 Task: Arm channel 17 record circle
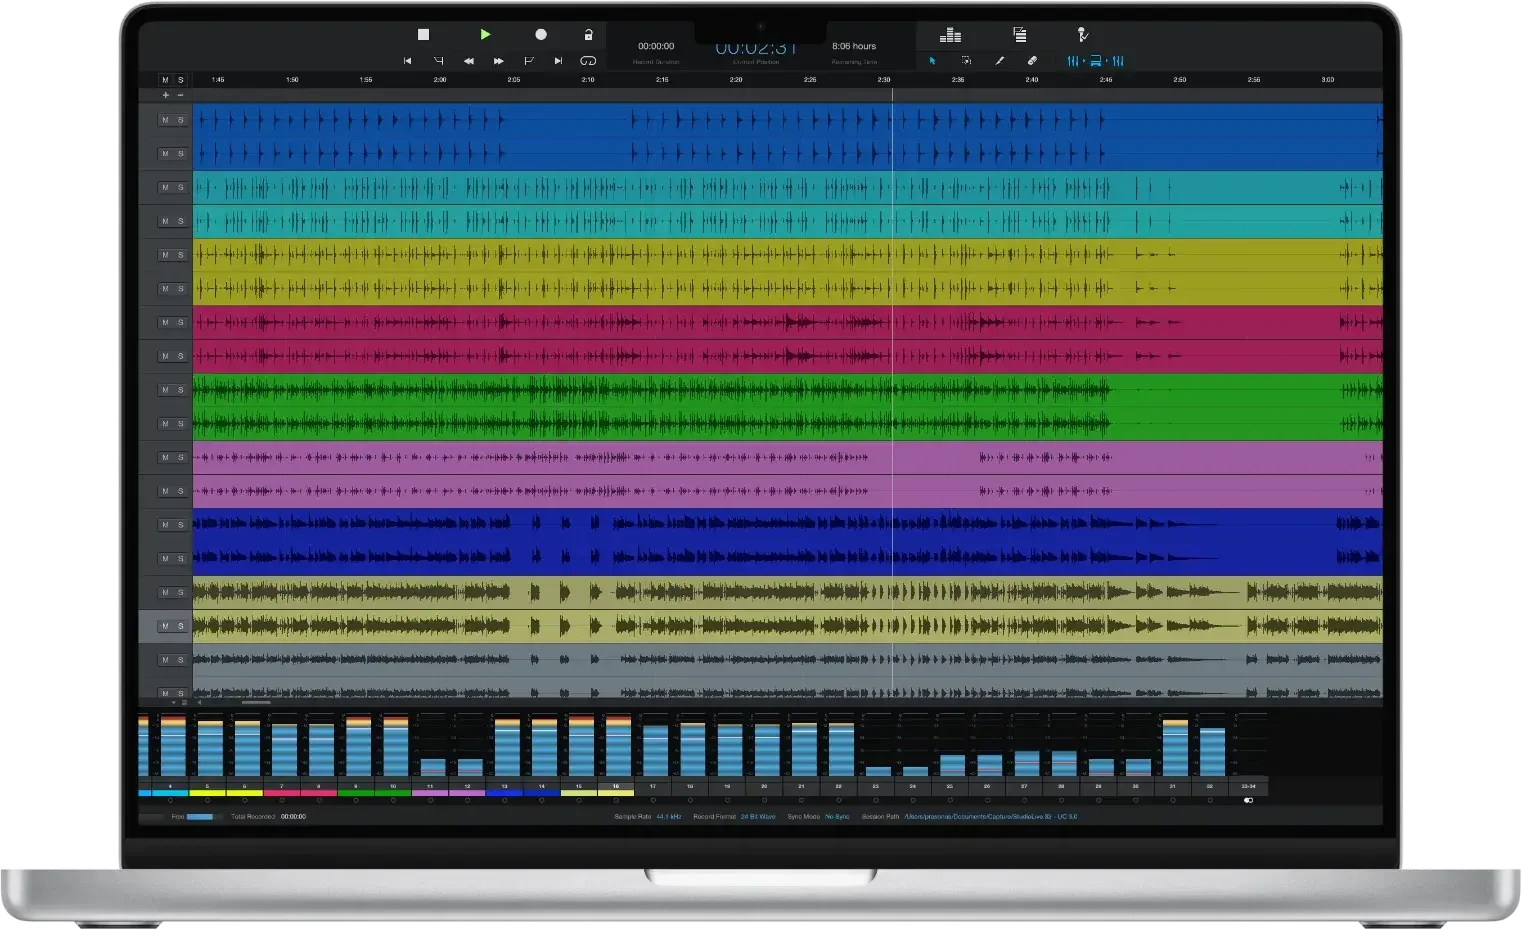[653, 800]
